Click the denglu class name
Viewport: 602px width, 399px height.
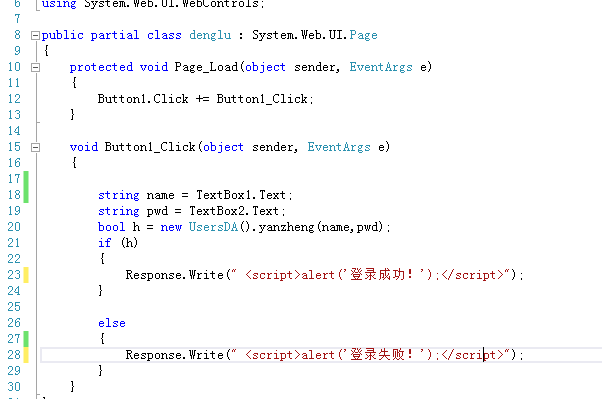pos(210,35)
